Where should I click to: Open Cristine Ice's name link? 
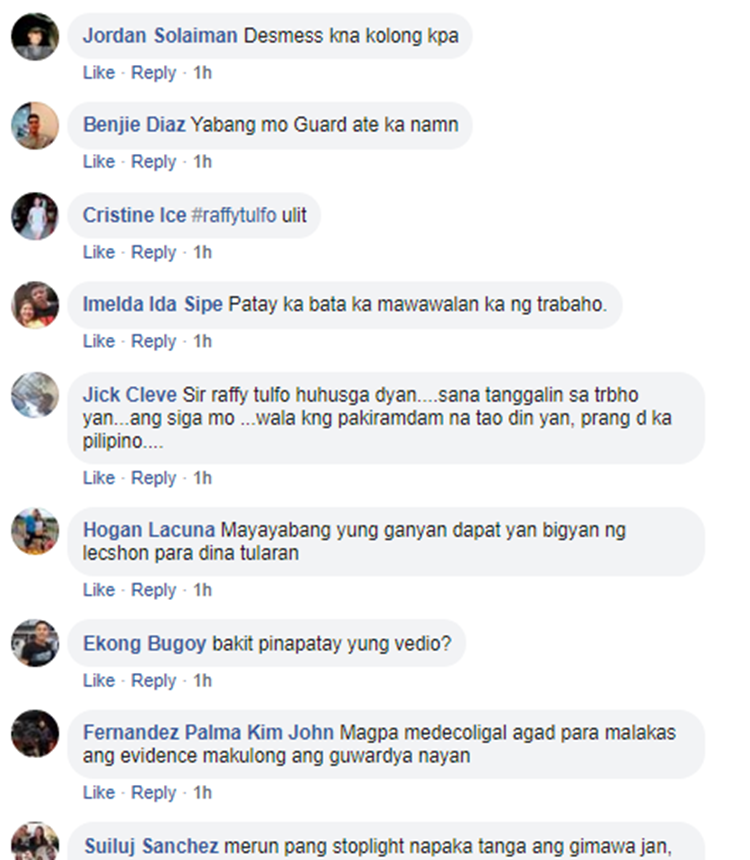pos(134,215)
